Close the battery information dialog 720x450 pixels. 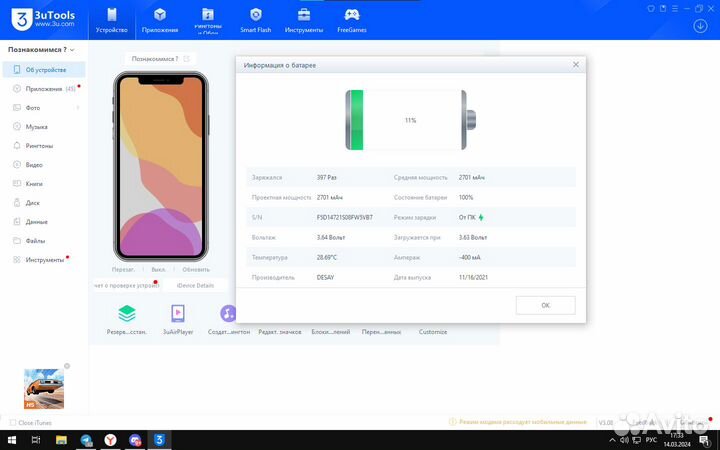[x=576, y=65]
